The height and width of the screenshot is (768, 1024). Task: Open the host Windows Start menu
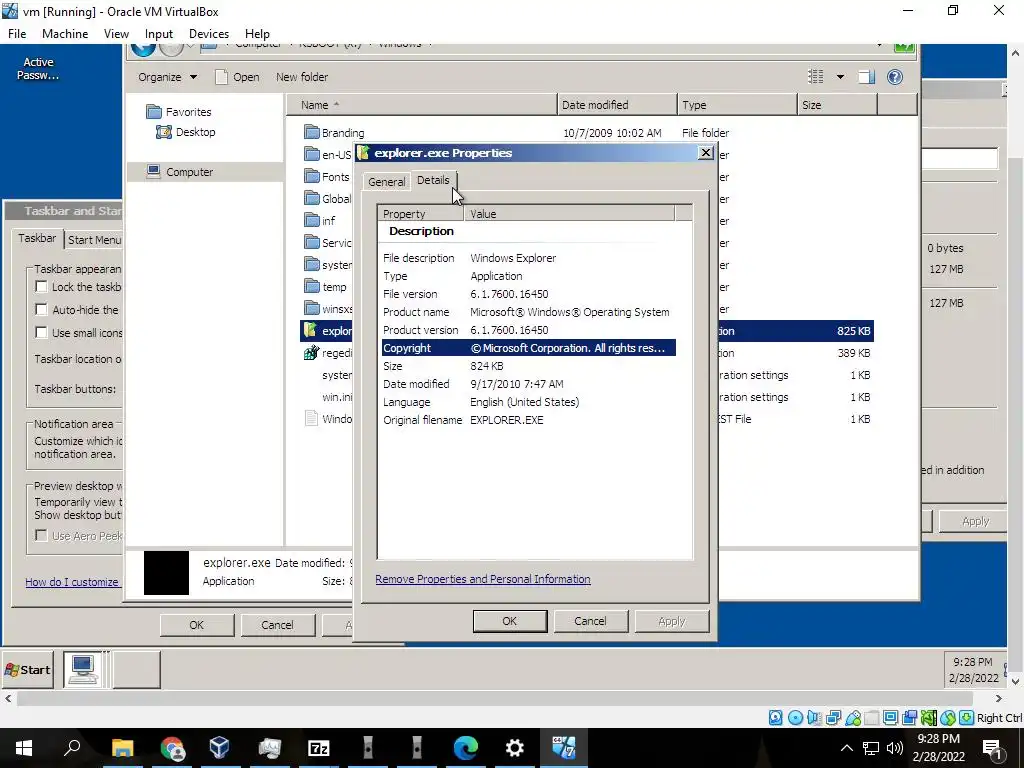24,748
